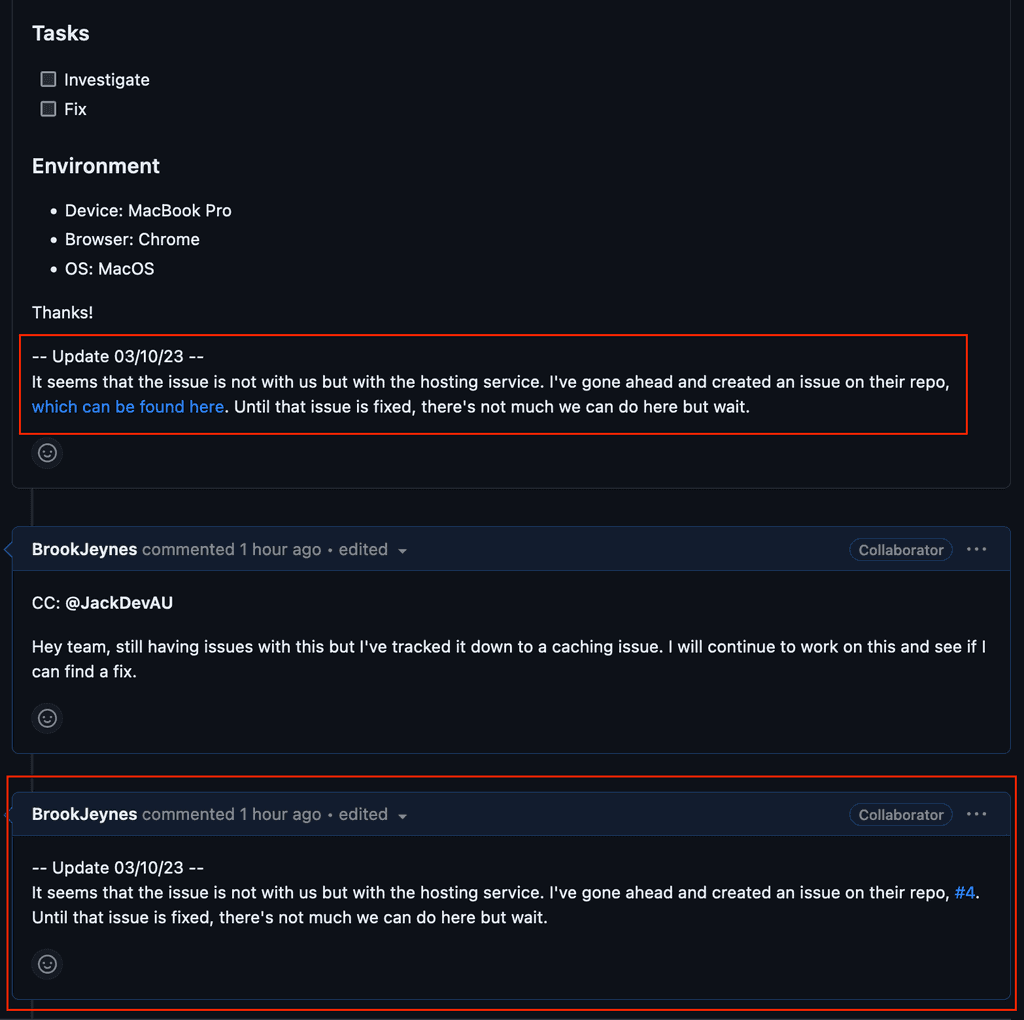Expand the chevron beside edited on the bottom comment
The height and width of the screenshot is (1020, 1024).
click(x=402, y=815)
